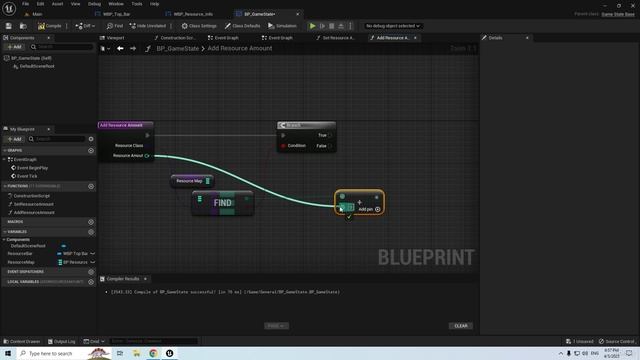Screen dimensions: 640x360
Task: Open ResourceMap variable type dropdown
Action: [x=76, y=262]
